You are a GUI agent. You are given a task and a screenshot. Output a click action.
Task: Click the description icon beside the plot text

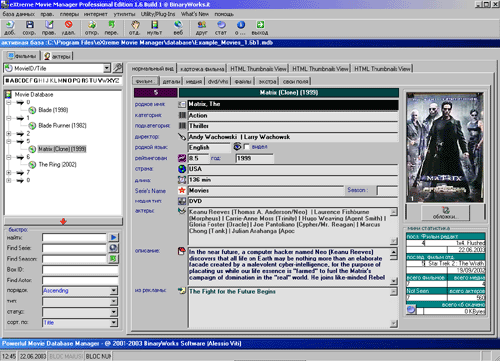(x=182, y=251)
